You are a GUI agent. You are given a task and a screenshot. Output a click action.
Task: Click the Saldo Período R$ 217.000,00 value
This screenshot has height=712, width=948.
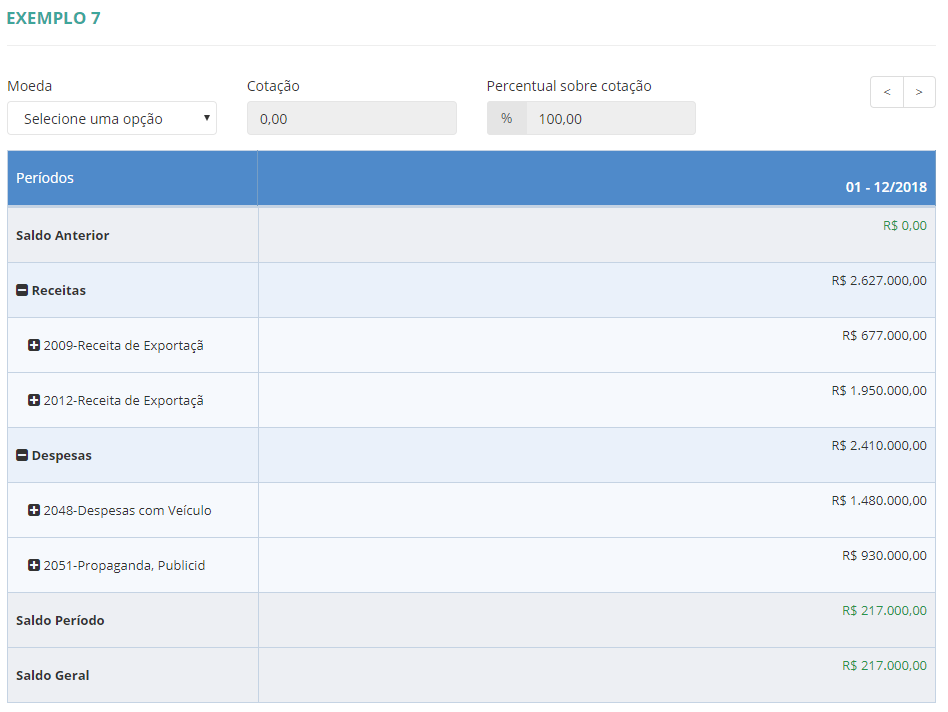885,611
